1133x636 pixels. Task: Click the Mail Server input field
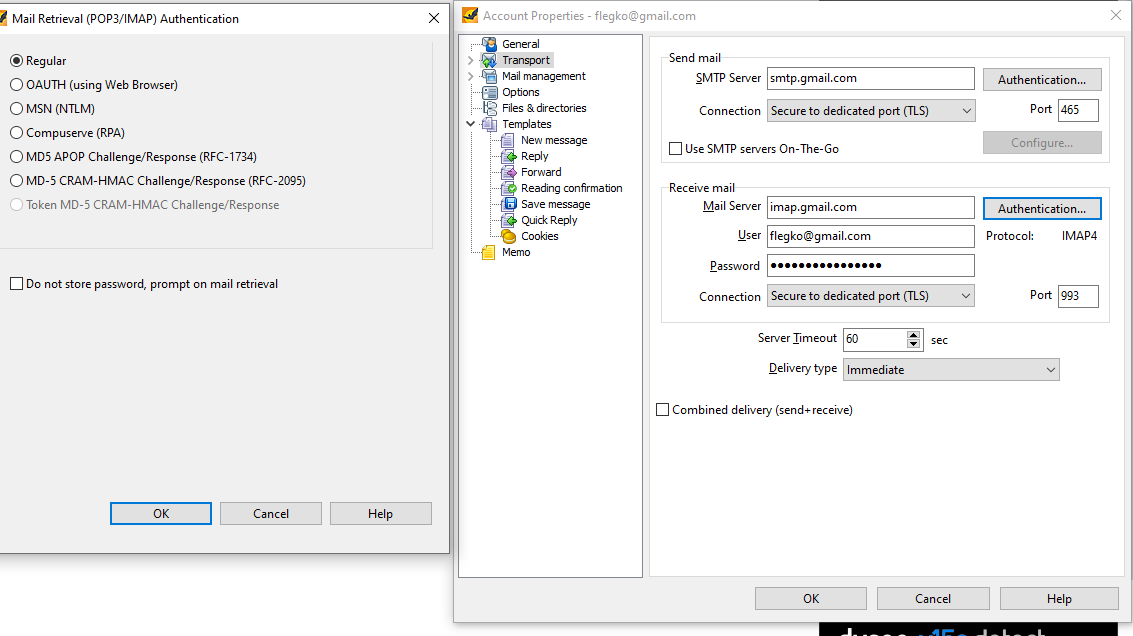pos(871,207)
